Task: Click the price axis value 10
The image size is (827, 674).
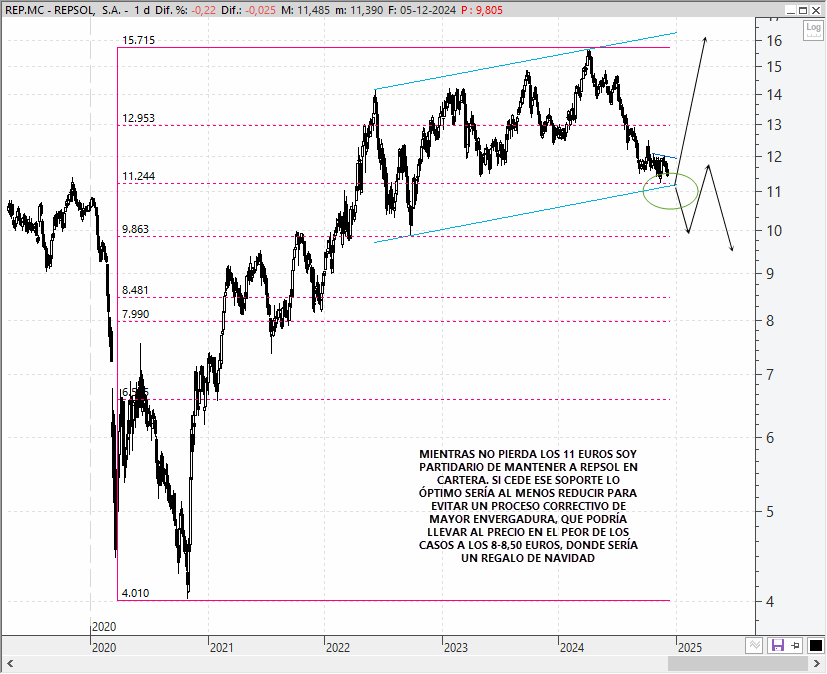Action: (774, 230)
